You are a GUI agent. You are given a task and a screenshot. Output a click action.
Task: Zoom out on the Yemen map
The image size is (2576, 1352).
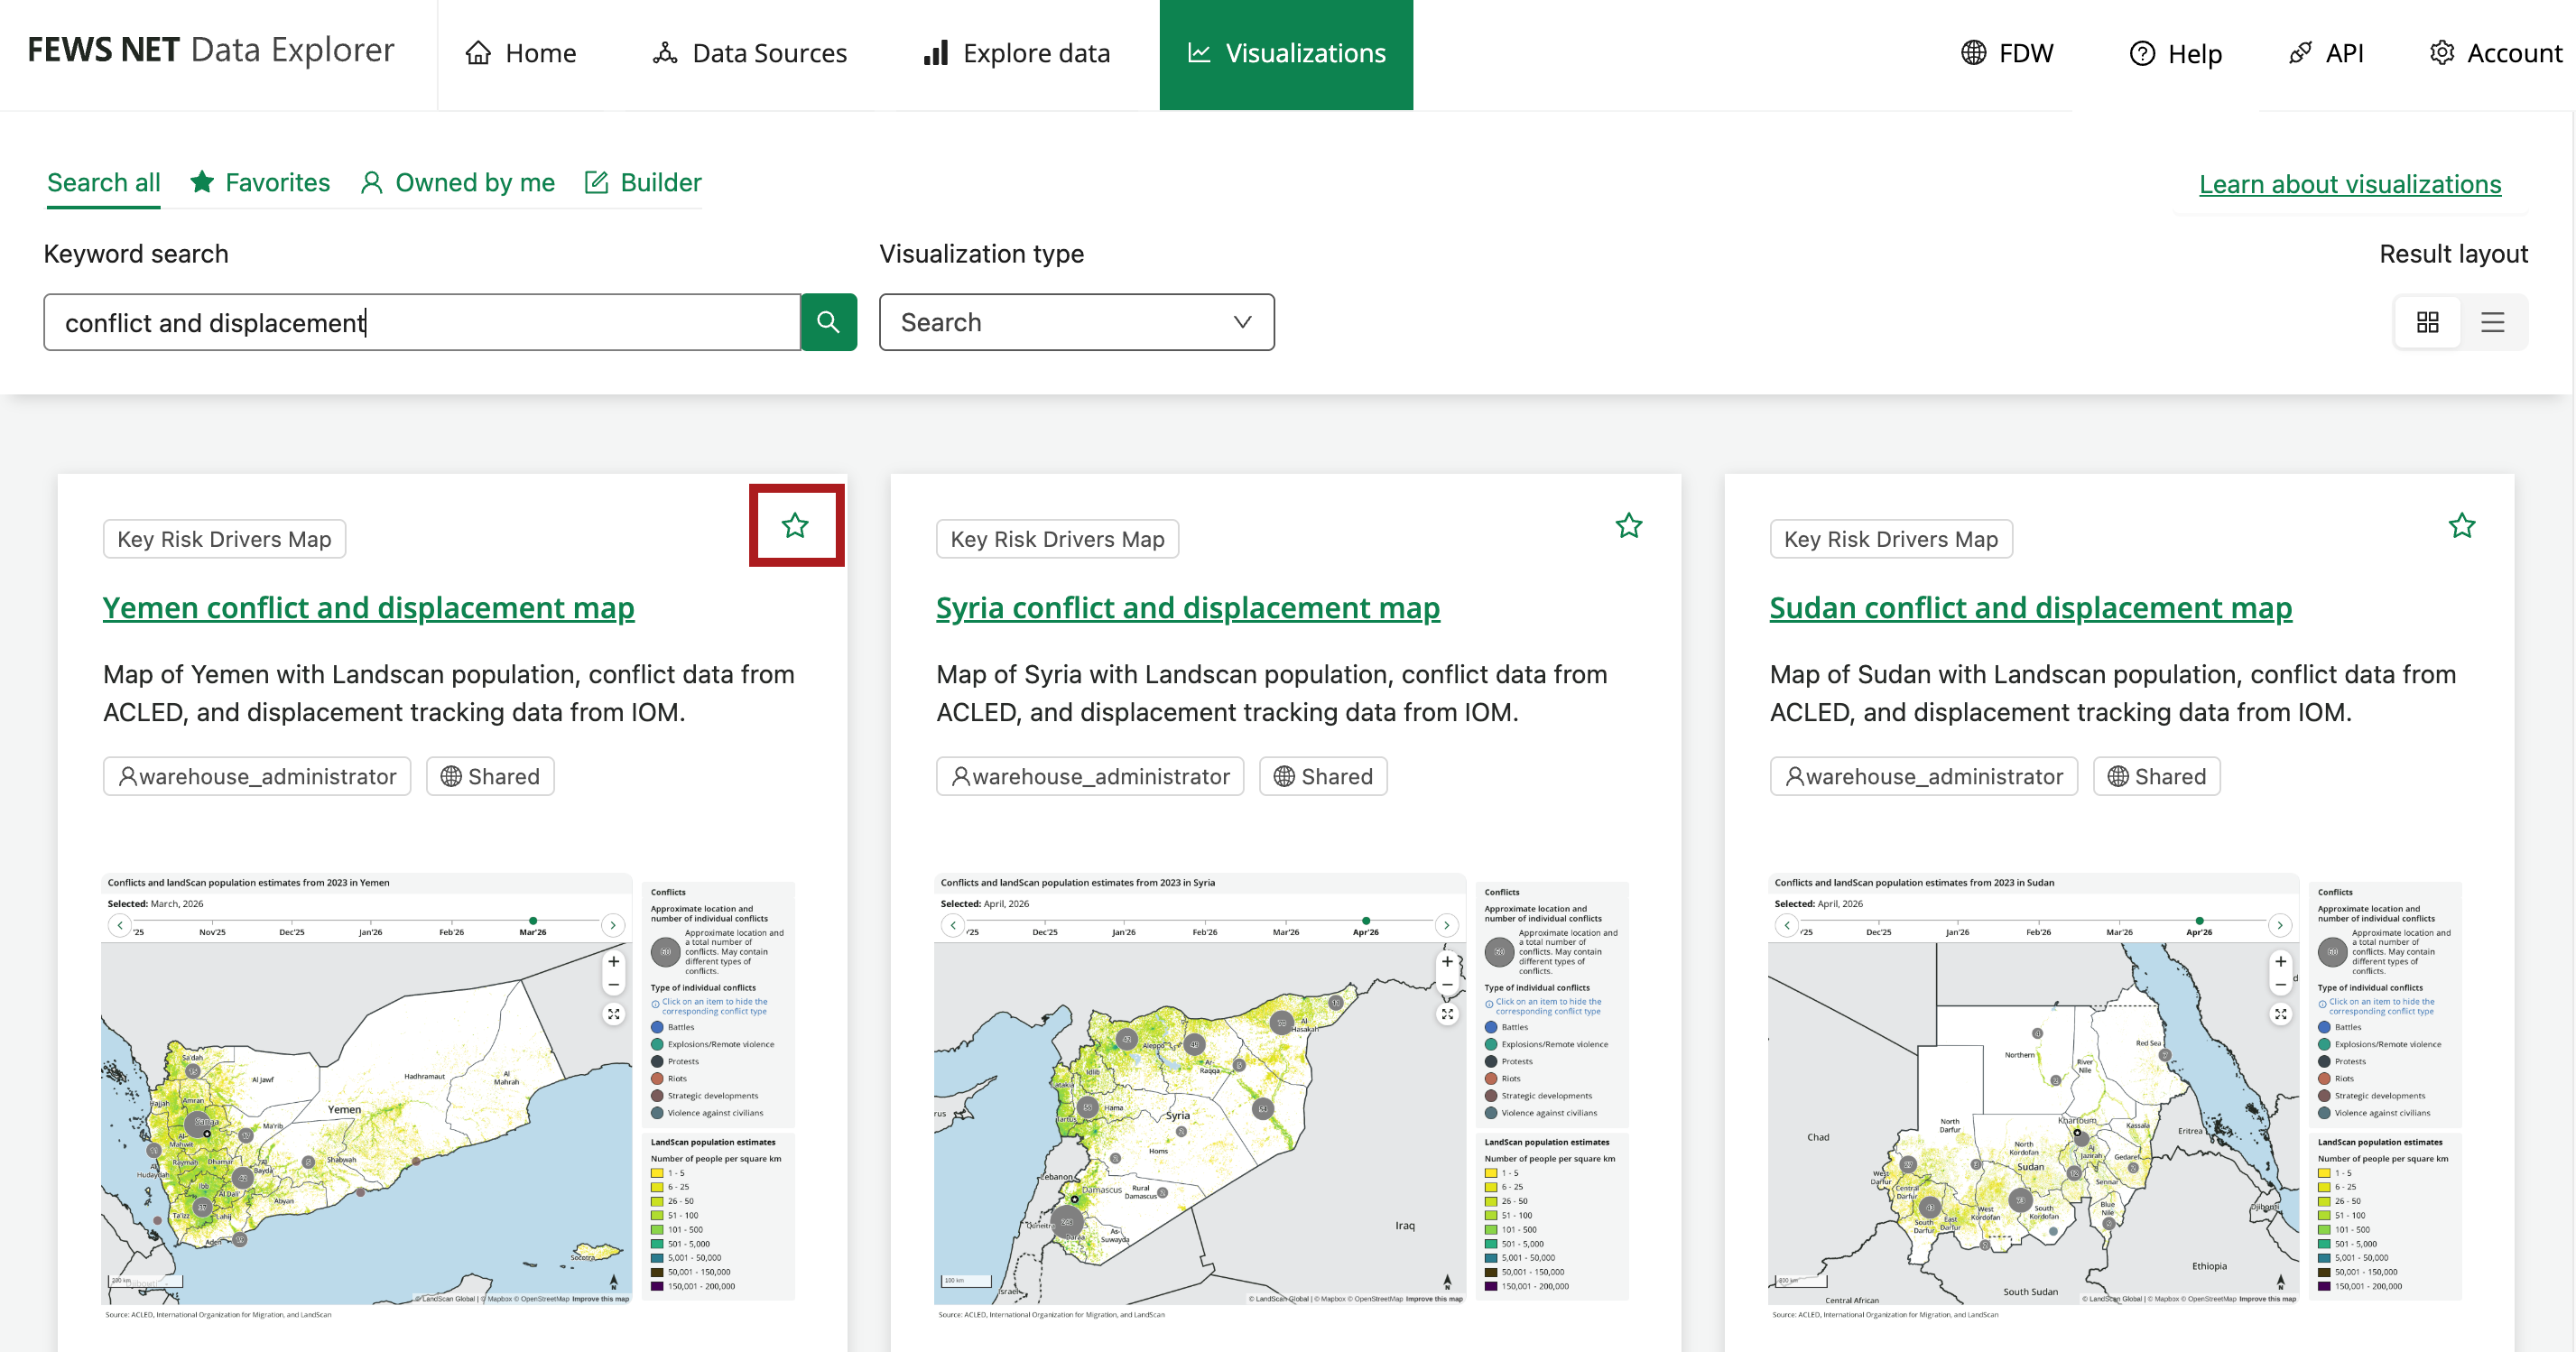click(x=613, y=985)
